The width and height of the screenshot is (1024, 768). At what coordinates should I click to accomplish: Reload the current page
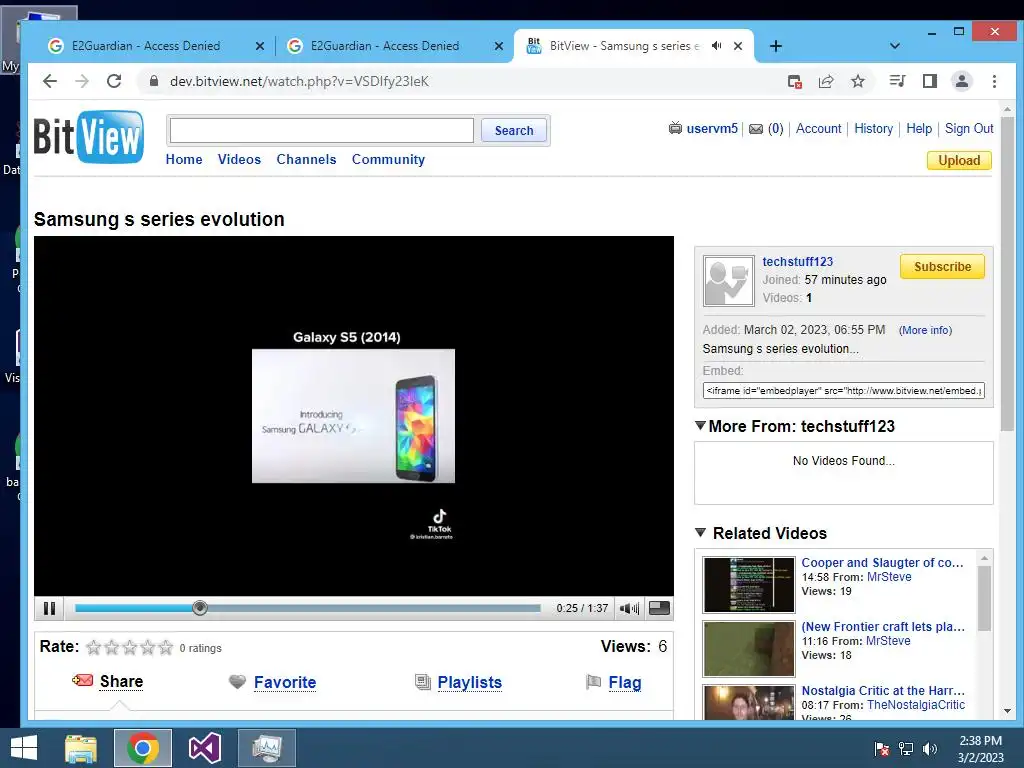coord(114,81)
